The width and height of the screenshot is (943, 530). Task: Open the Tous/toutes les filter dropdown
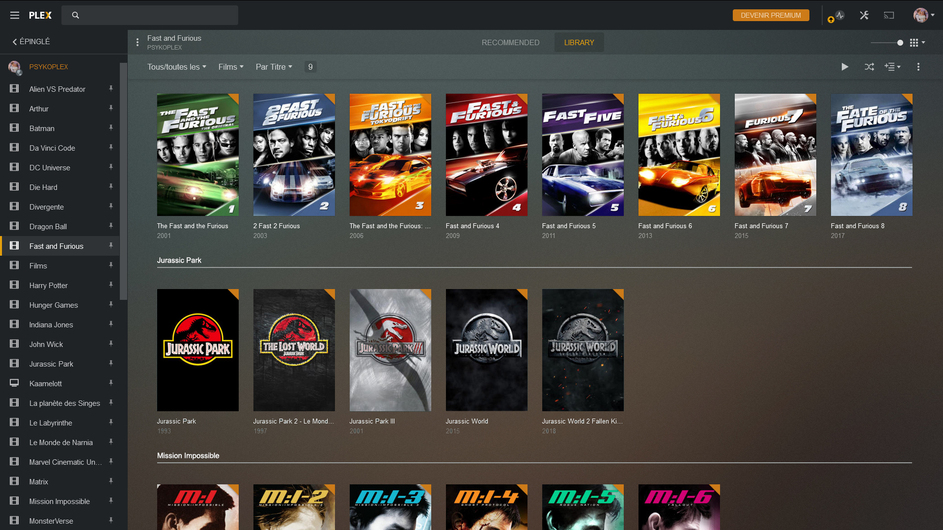tap(176, 67)
